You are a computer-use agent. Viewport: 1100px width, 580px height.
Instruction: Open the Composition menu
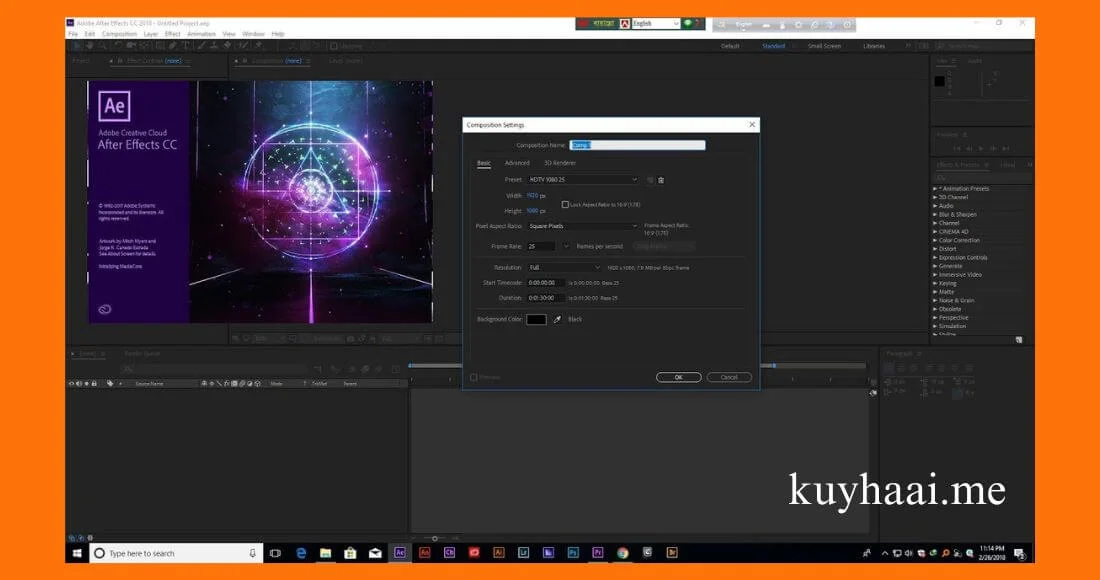click(x=119, y=34)
